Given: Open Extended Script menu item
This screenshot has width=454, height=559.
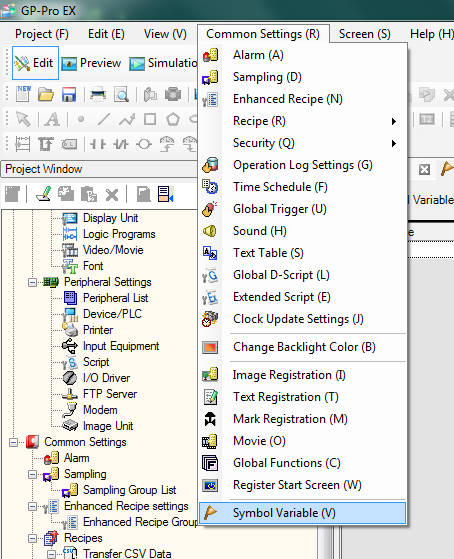Looking at the screenshot, I should 302,297.
